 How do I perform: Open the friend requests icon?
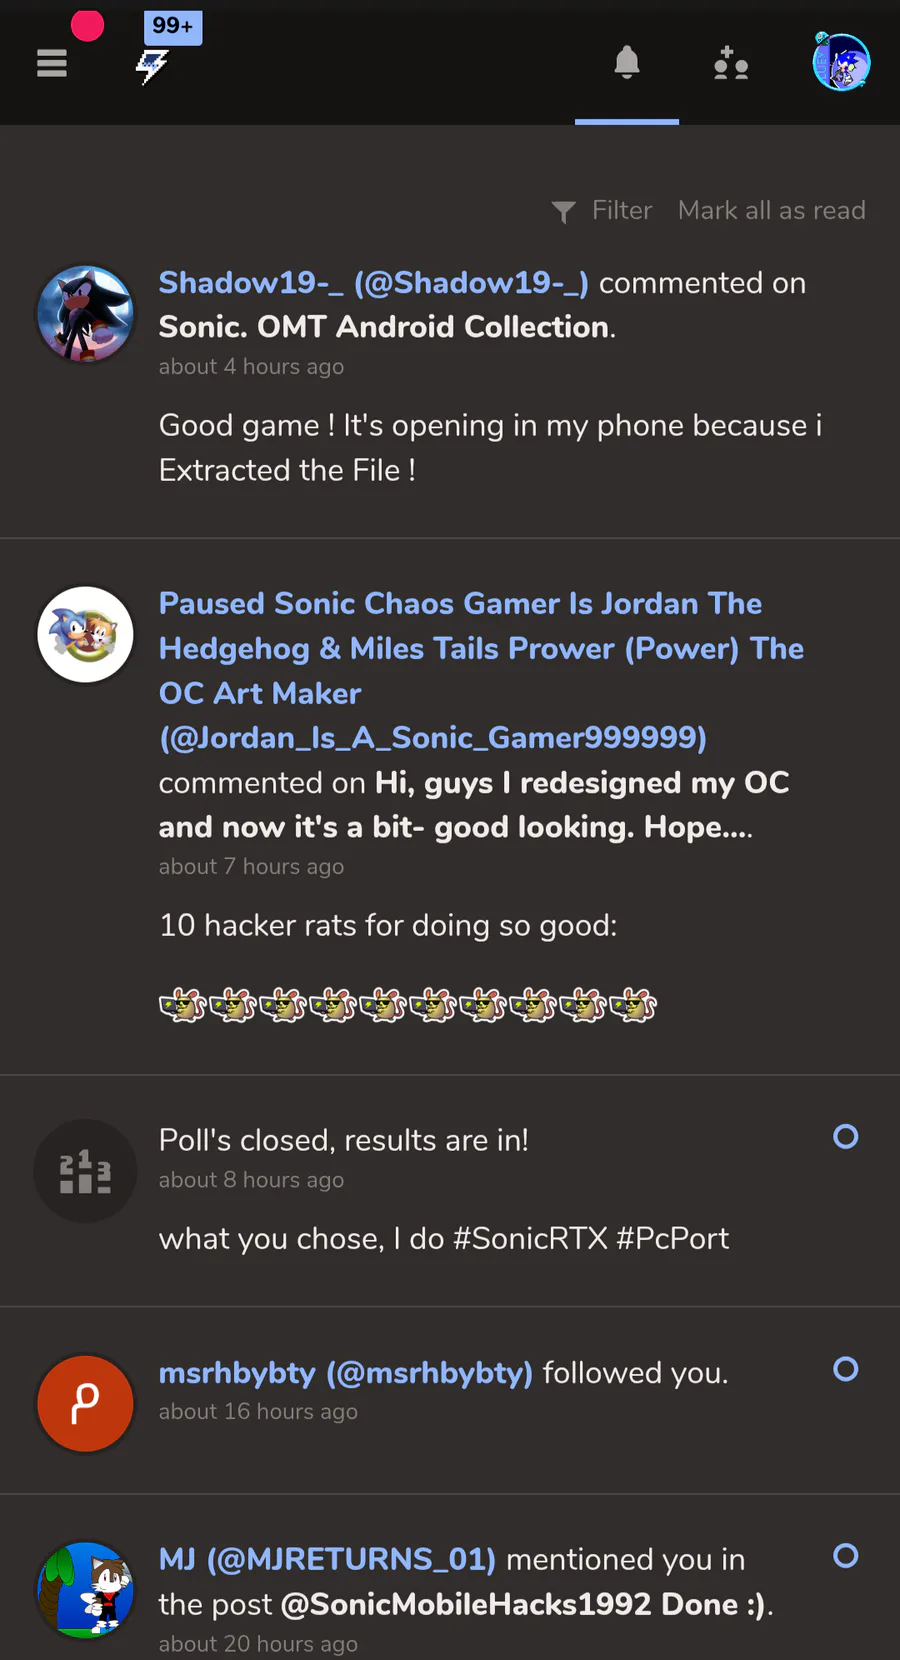[x=731, y=64]
